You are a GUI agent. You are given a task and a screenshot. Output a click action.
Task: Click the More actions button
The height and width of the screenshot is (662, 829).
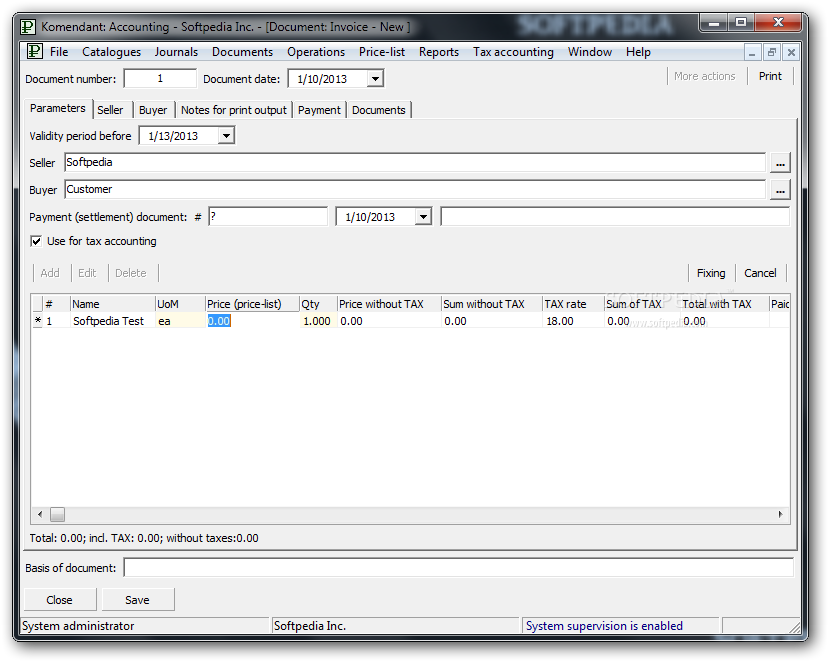click(704, 76)
